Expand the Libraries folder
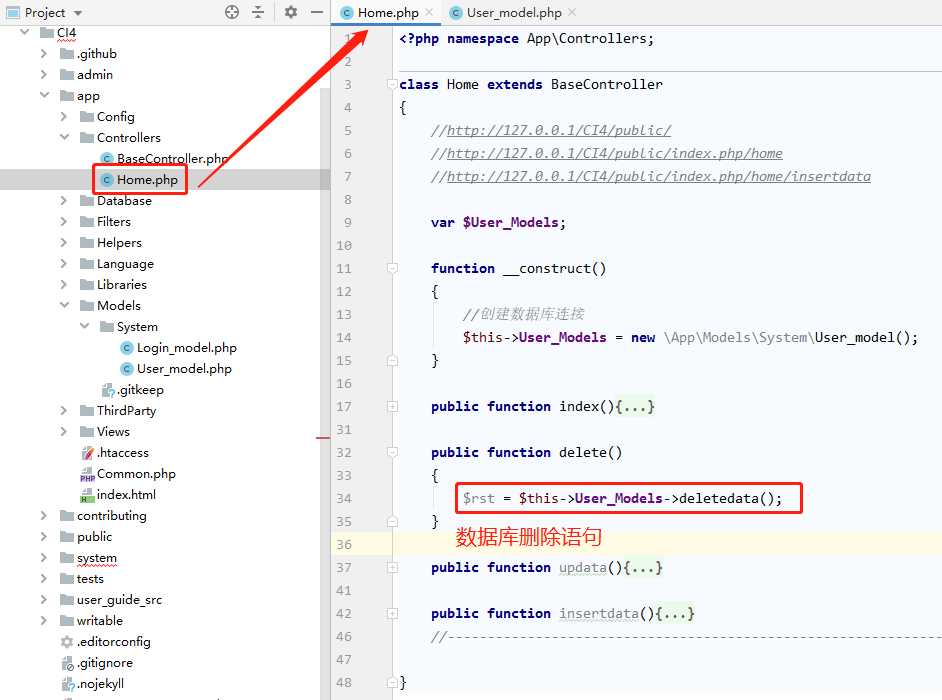 pos(64,284)
